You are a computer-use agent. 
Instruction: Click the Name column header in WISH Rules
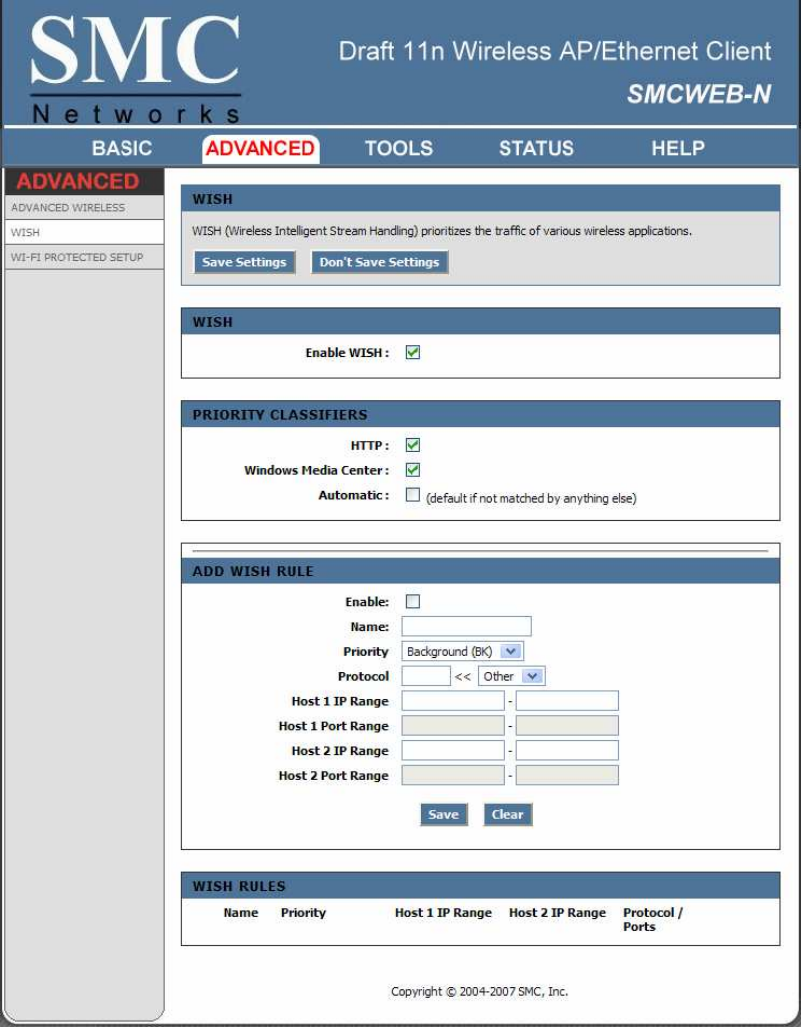tap(240, 912)
